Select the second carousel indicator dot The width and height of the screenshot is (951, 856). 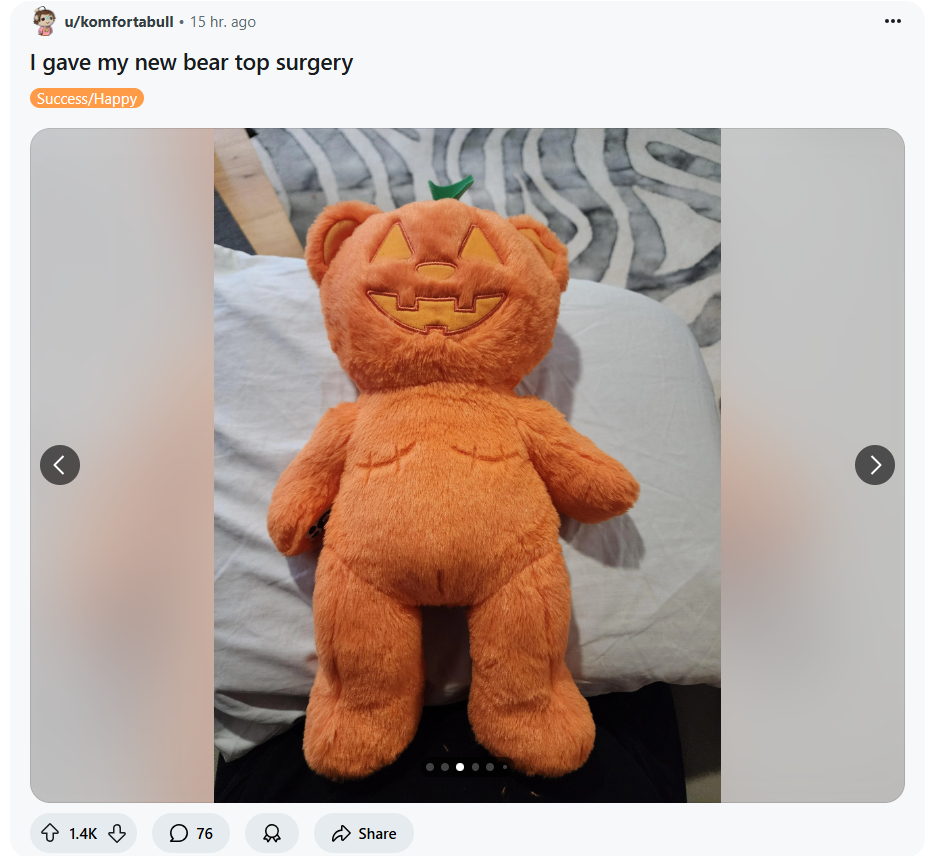445,767
